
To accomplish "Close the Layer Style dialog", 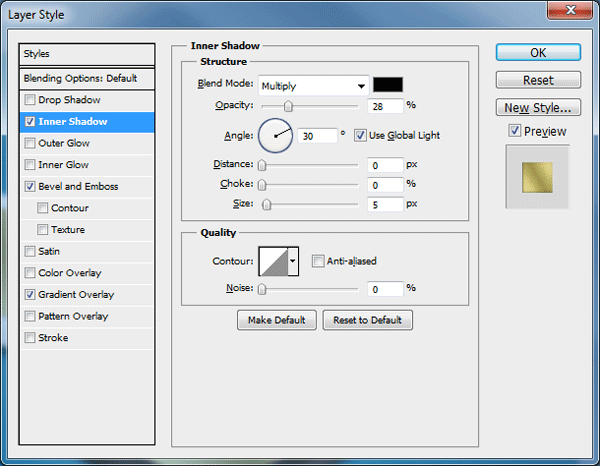I will pos(570,10).
